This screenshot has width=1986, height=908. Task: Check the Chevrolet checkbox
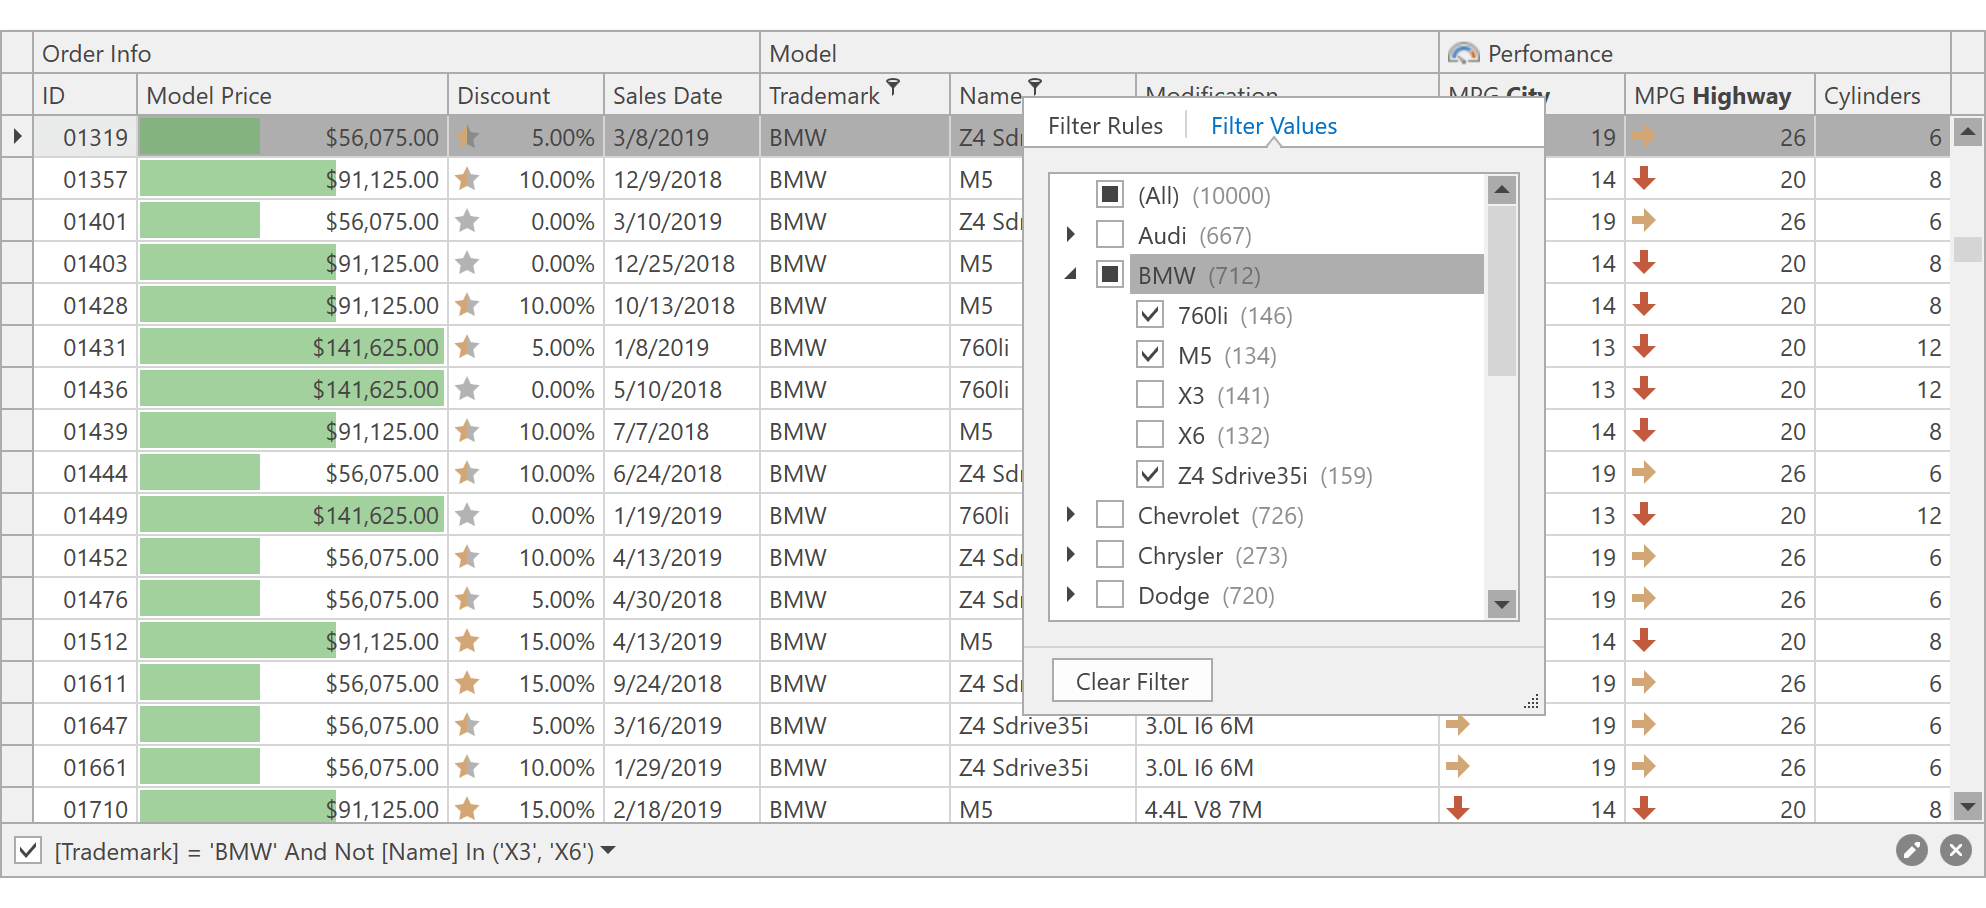coord(1110,514)
